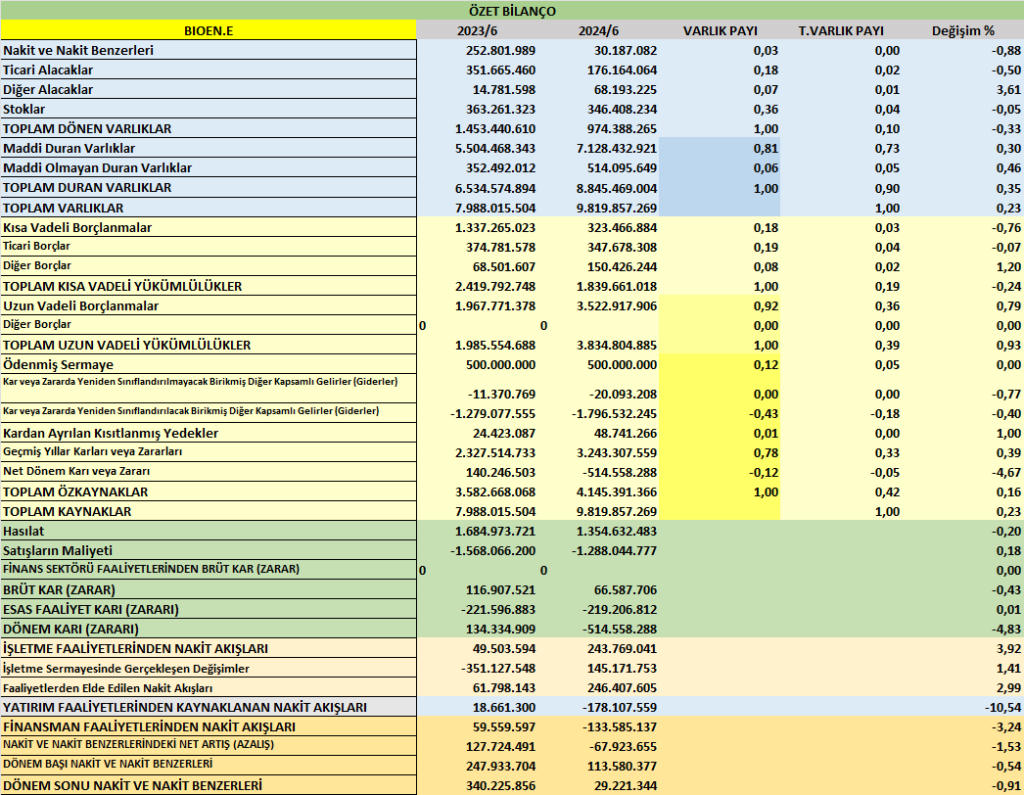This screenshot has height=795, width=1024.
Task: Select TOPLAM UZUN VADELİ YÜKÜMLÜLÜKLER label
Action: (x=208, y=344)
